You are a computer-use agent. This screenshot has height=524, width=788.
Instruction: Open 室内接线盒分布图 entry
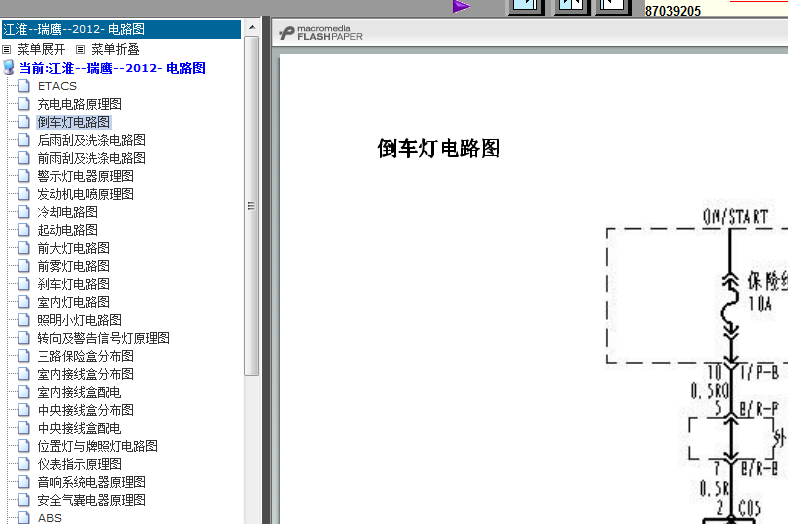coord(85,374)
